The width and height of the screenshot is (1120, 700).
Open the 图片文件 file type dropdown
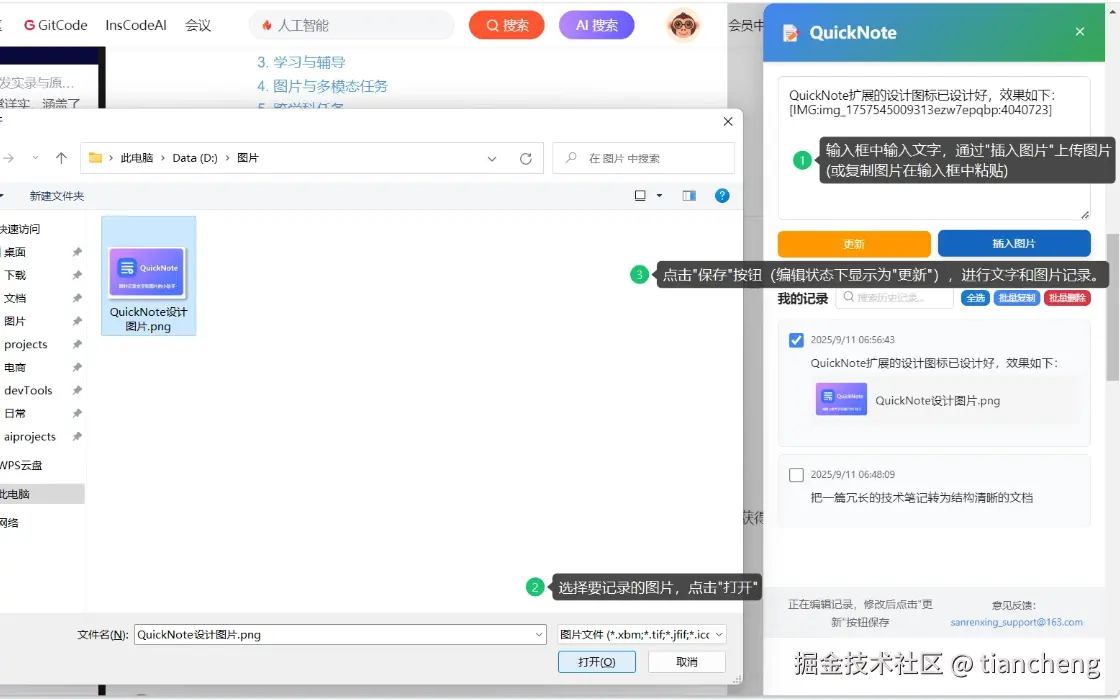tap(640, 633)
